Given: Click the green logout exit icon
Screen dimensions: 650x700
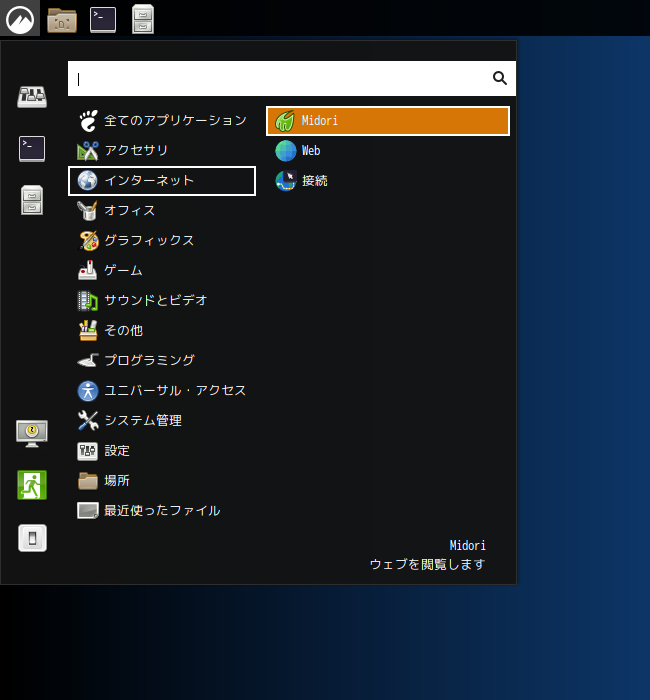Looking at the screenshot, I should [32, 485].
